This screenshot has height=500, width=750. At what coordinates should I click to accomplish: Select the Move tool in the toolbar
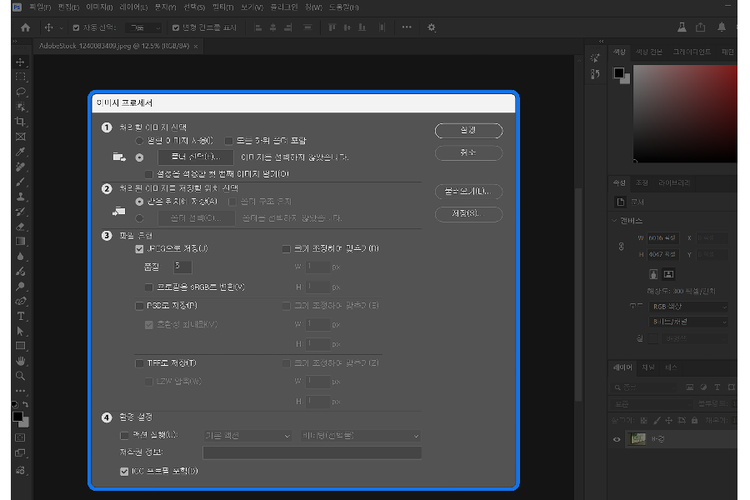point(21,62)
